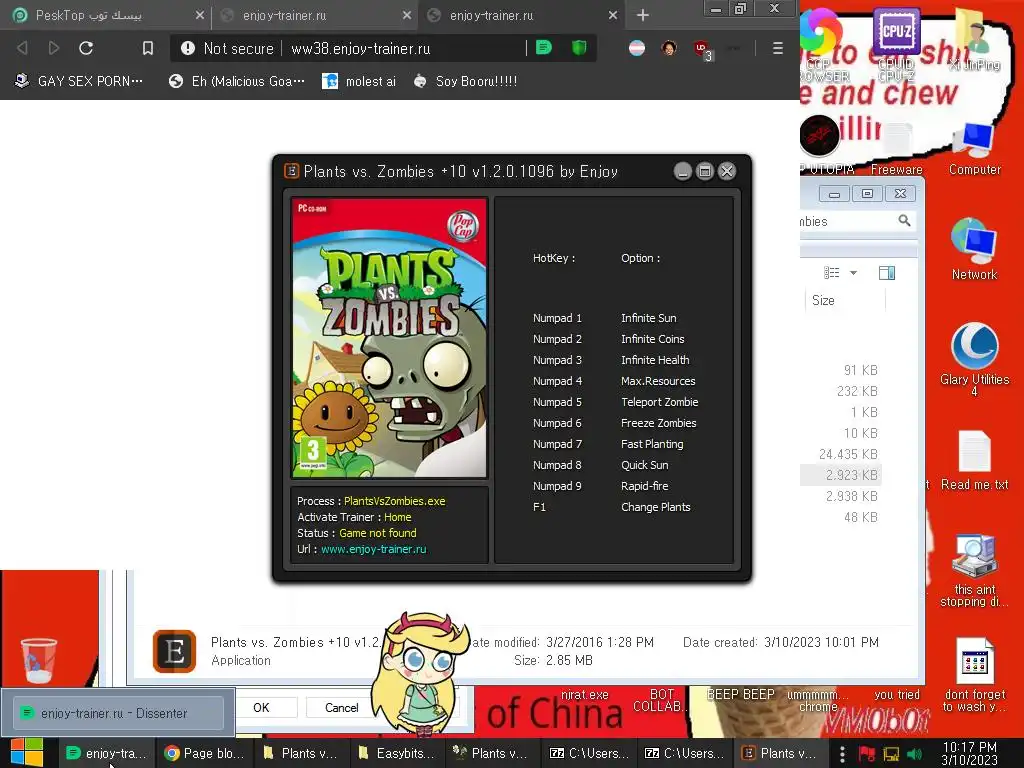Select the highlighted 2,923 KB file row
The width and height of the screenshot is (1024, 768).
pos(841,475)
